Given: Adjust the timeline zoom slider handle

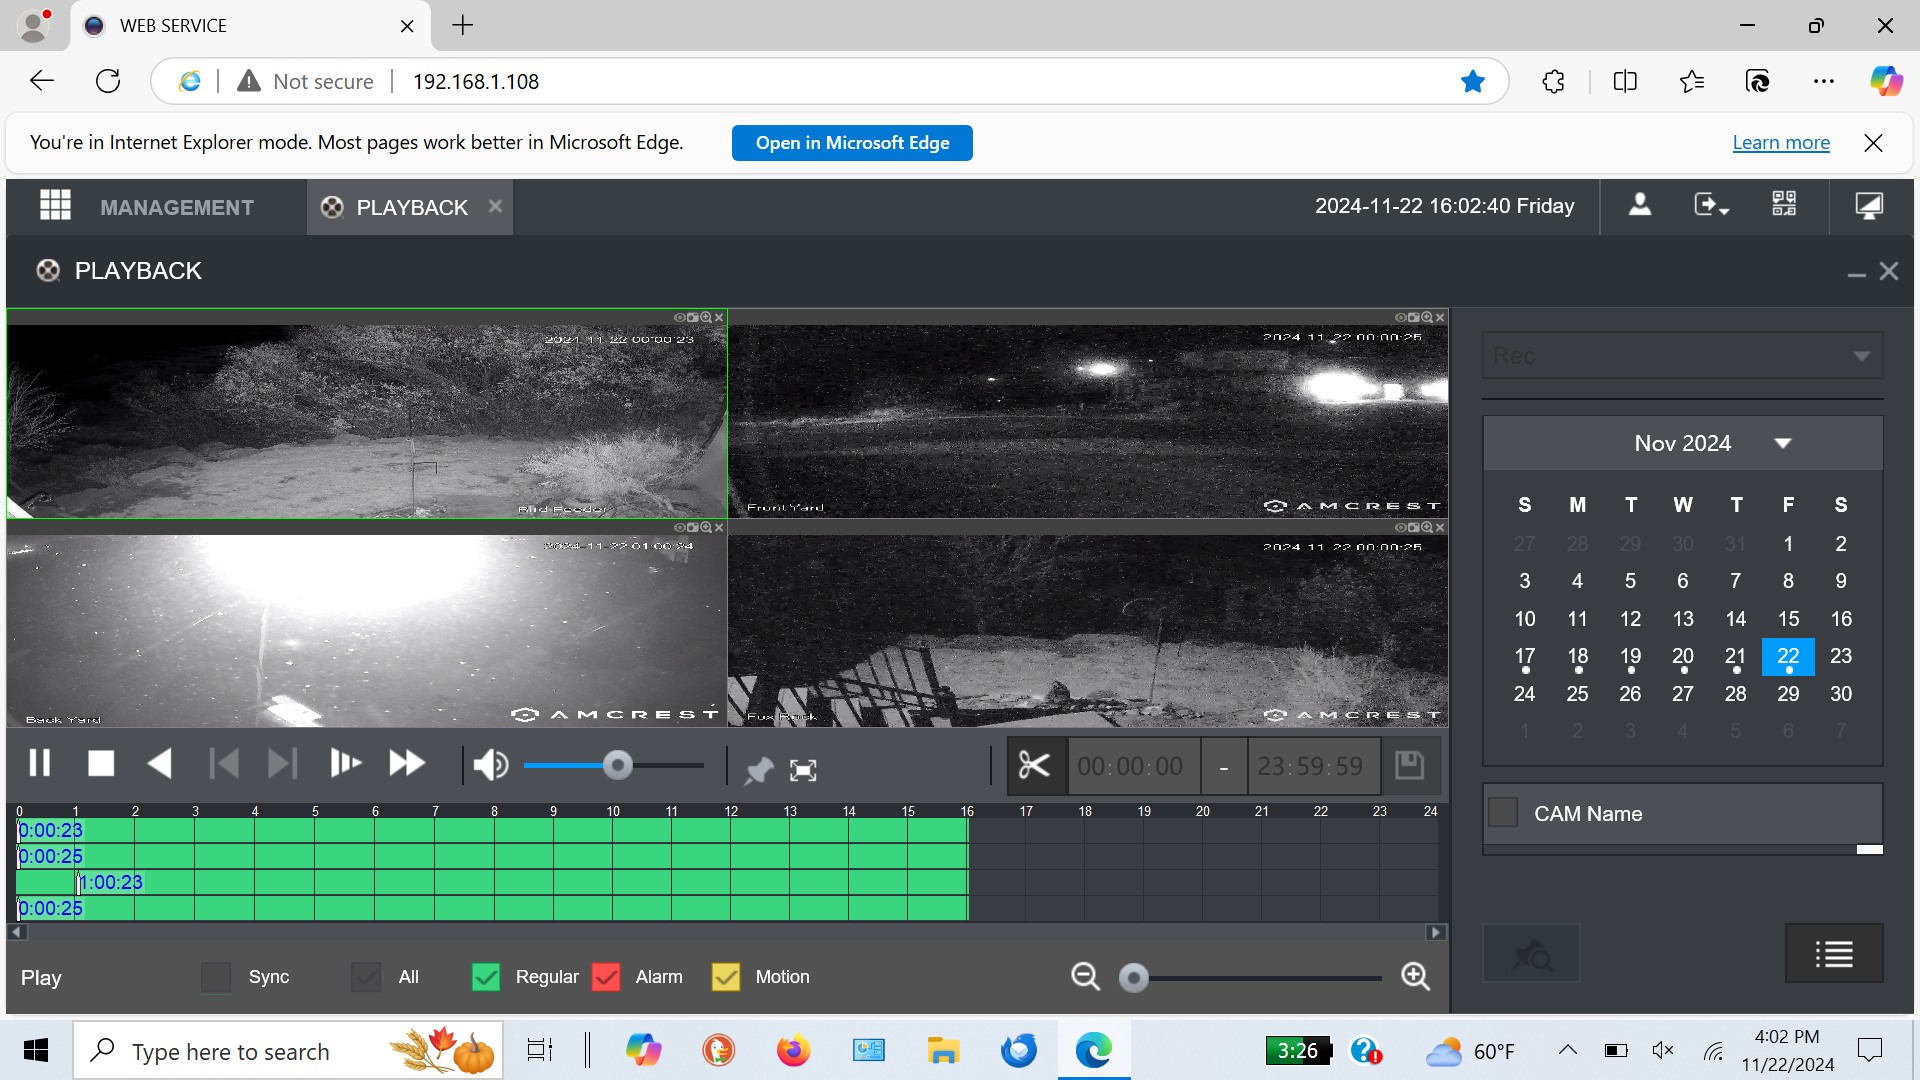Looking at the screenshot, I should pos(1133,977).
